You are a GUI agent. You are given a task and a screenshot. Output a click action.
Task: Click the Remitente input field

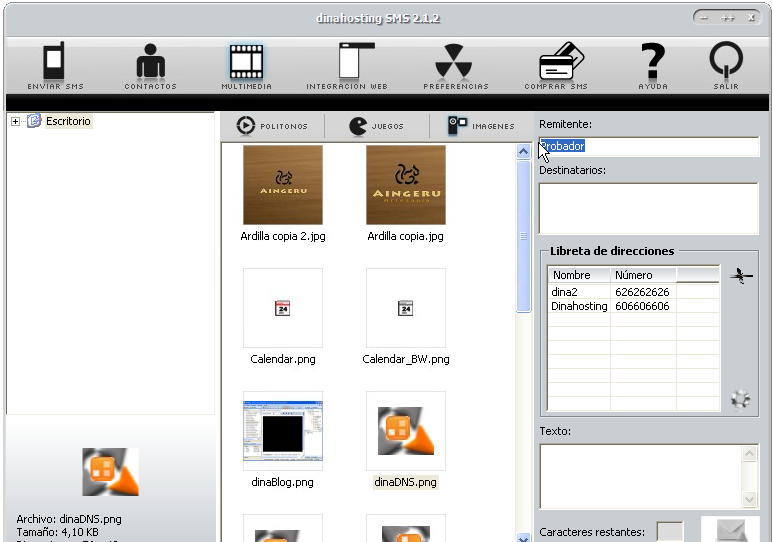(649, 146)
